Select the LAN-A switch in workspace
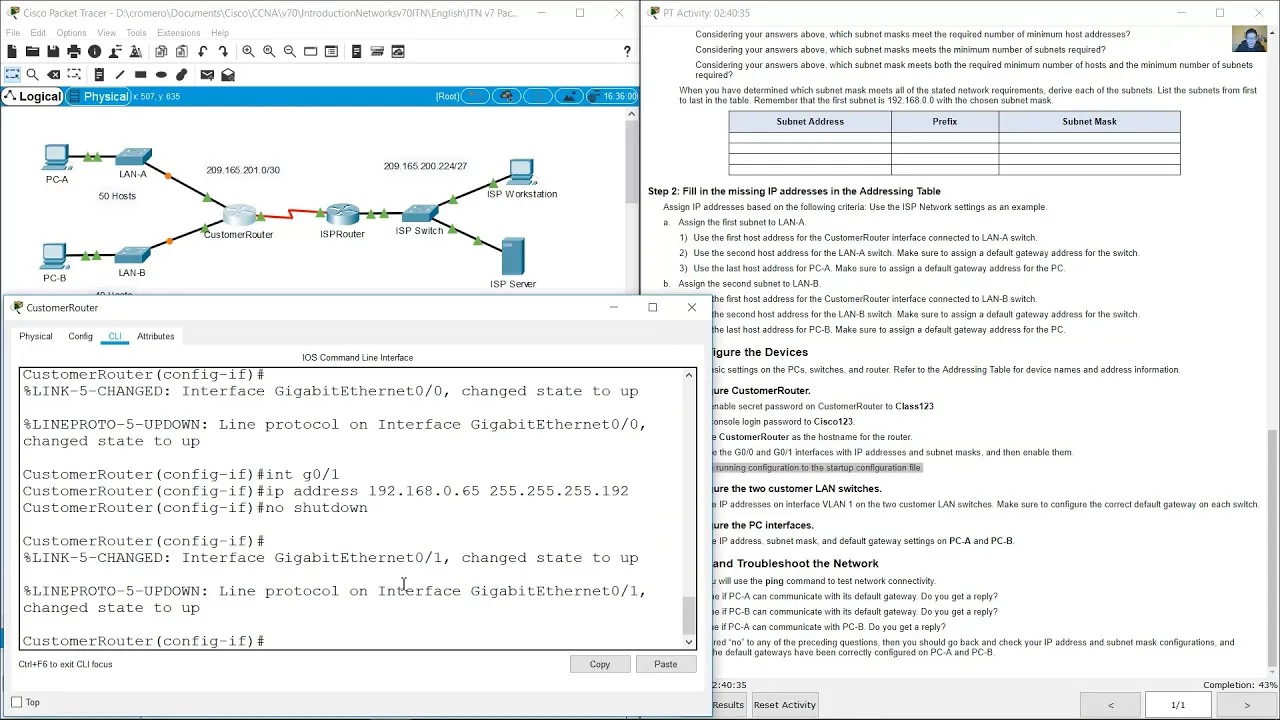This screenshot has width=1280, height=720. (133, 158)
